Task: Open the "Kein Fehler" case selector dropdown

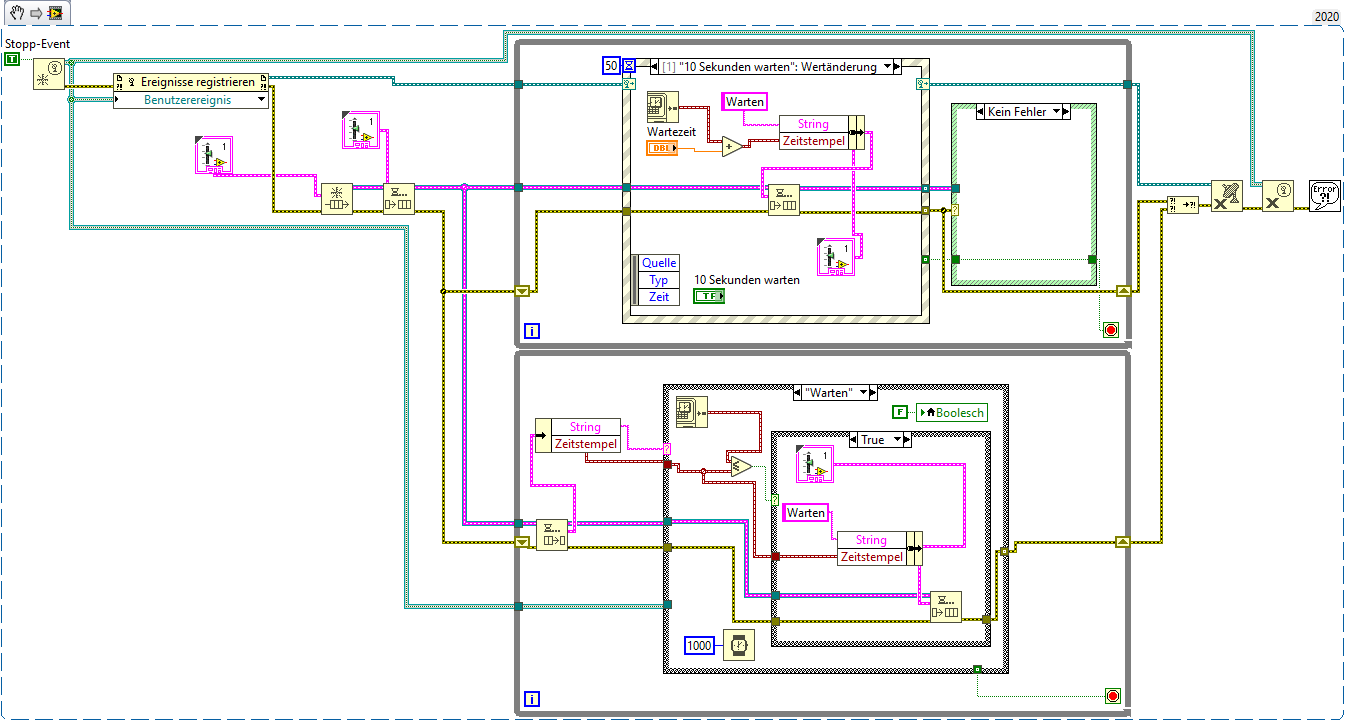Action: [x=1055, y=112]
